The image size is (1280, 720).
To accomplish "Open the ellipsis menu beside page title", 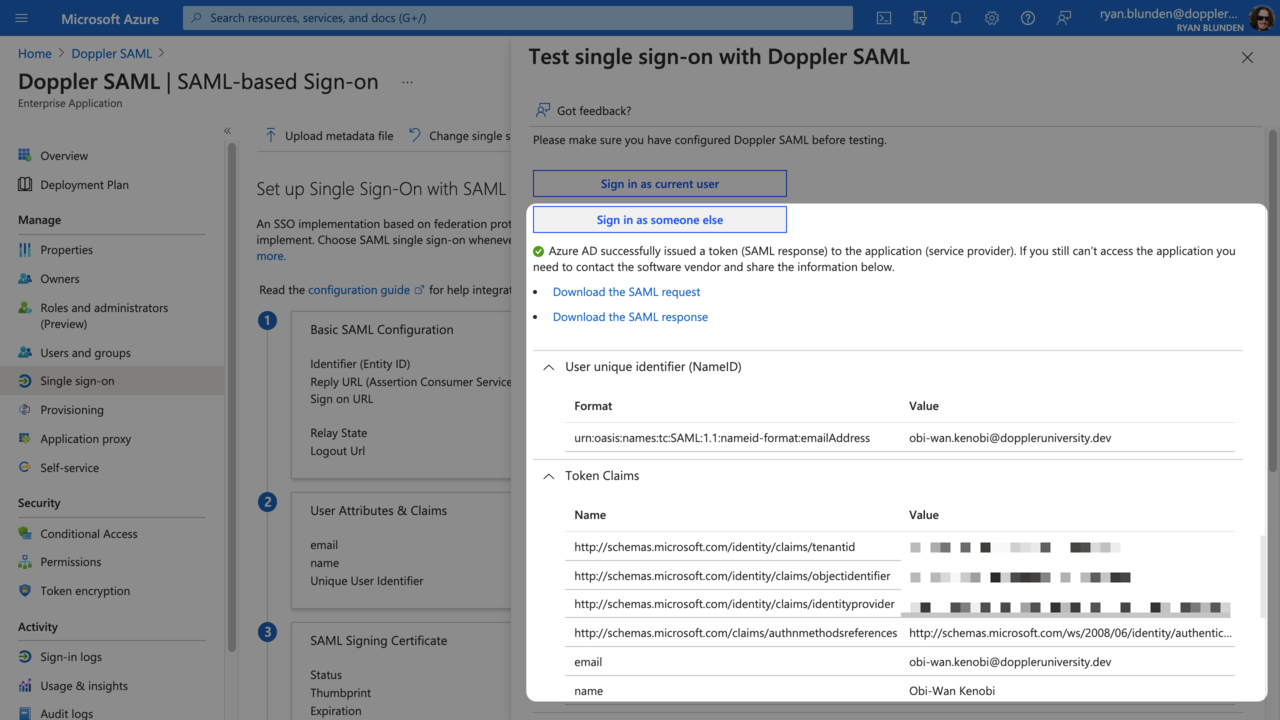I will coord(407,82).
